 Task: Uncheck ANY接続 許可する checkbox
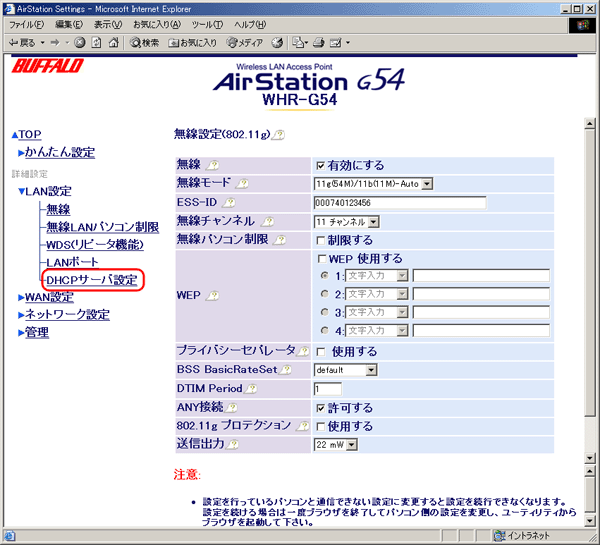pyautogui.click(x=321, y=408)
